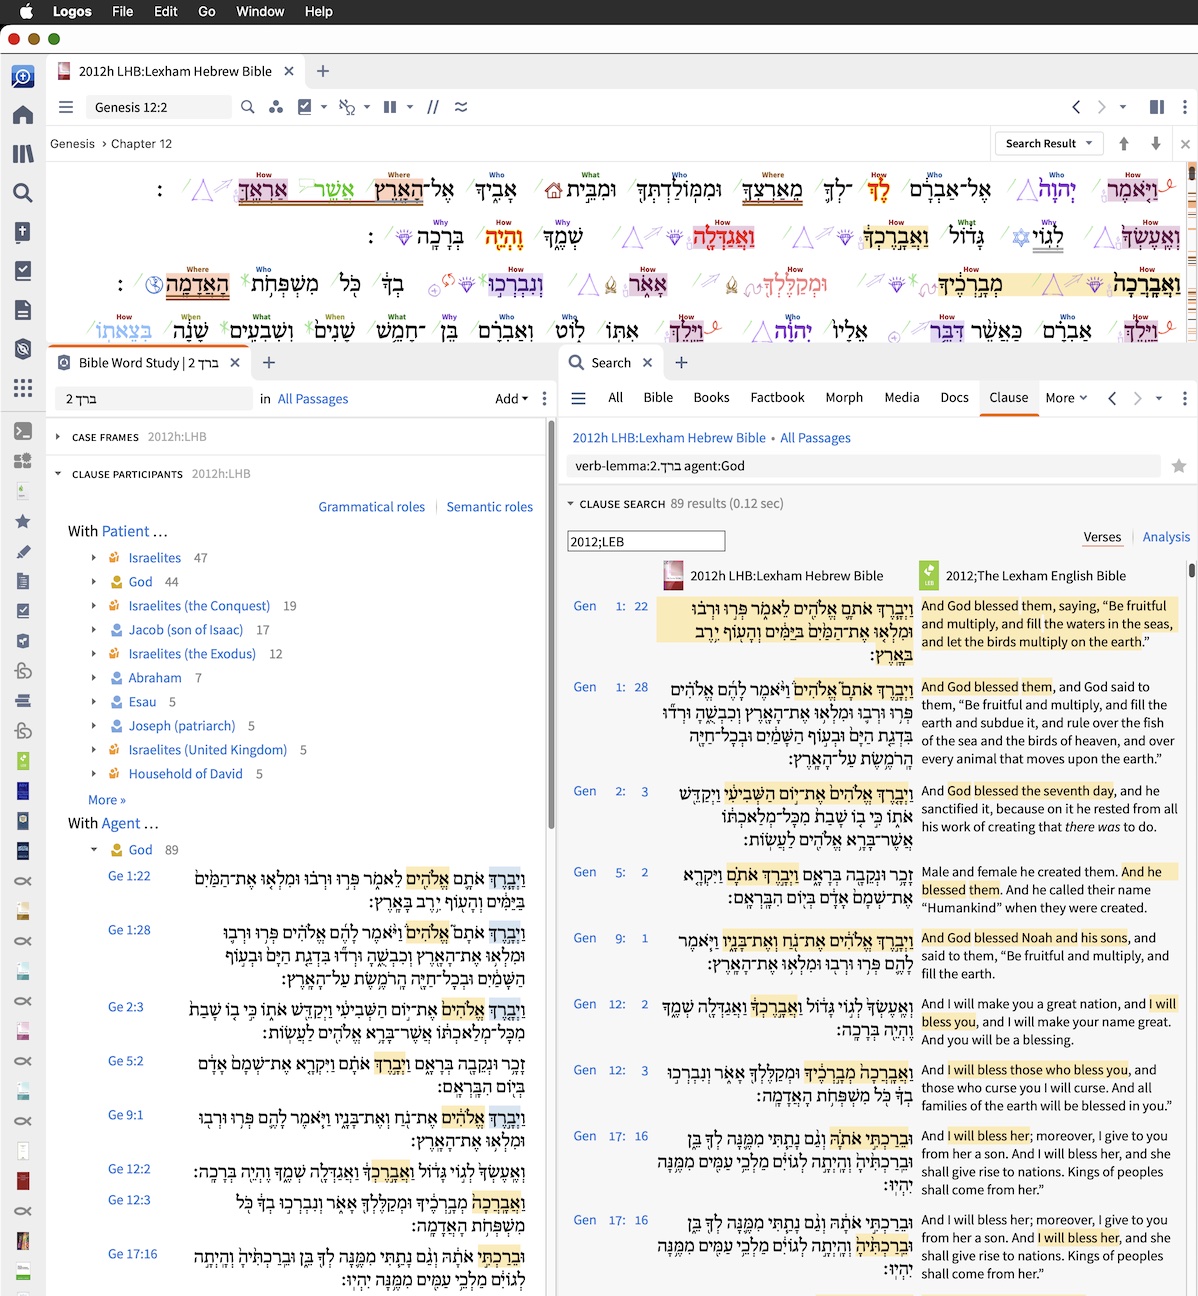This screenshot has height=1296, width=1198.
Task: Go back with the Bible panel left chevron
Action: [1076, 107]
